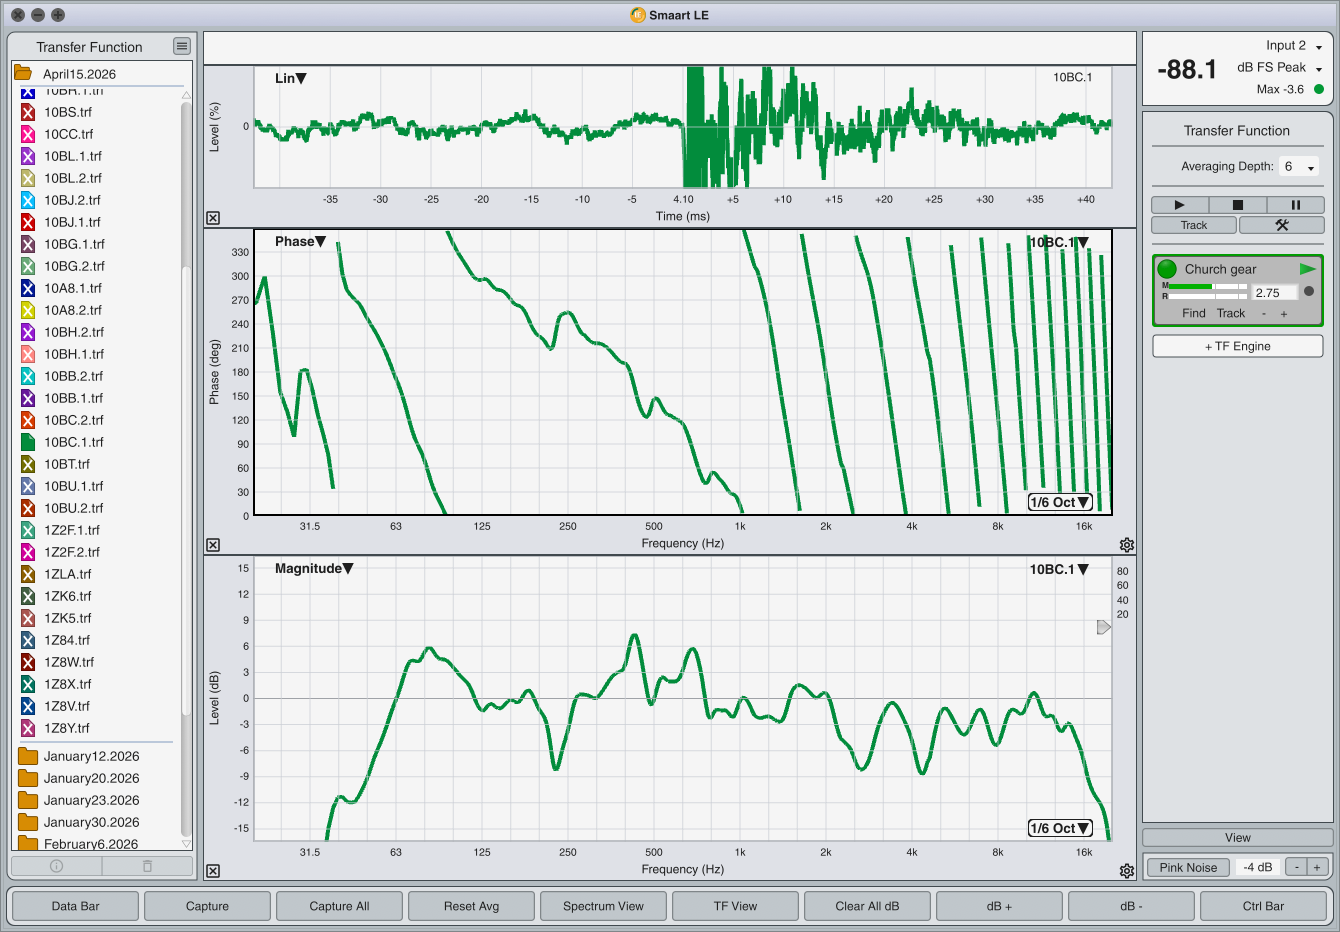Toggle visibility of the 1ZK5.trf trace
1340x932 pixels.
click(x=28, y=618)
